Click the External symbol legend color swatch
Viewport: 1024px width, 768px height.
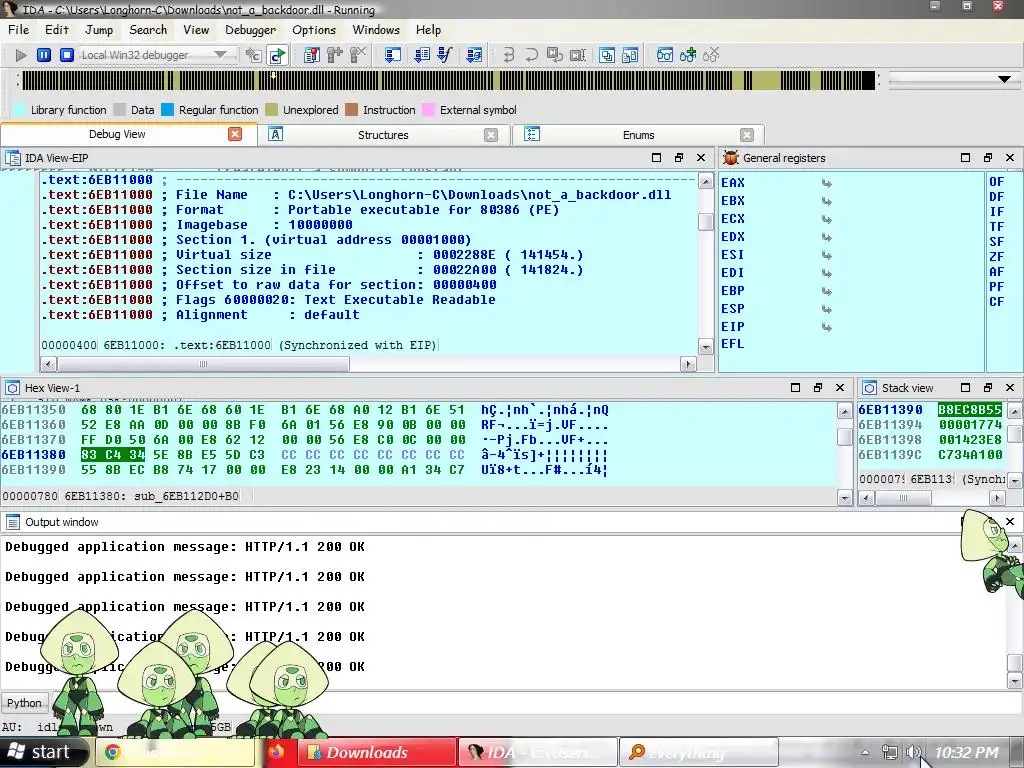(428, 110)
